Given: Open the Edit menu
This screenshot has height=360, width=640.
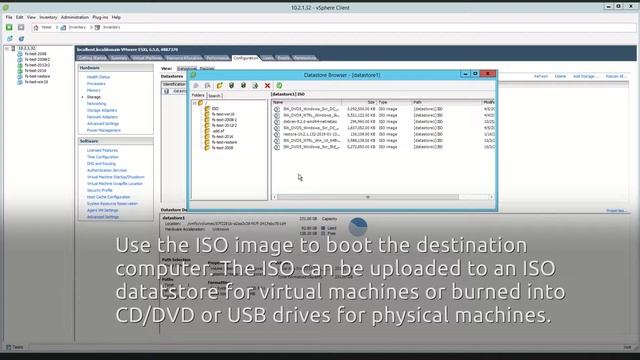Looking at the screenshot, I should pos(20,17).
